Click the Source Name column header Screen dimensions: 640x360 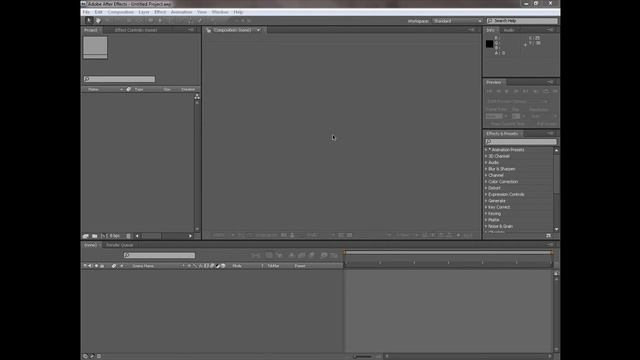(143, 266)
